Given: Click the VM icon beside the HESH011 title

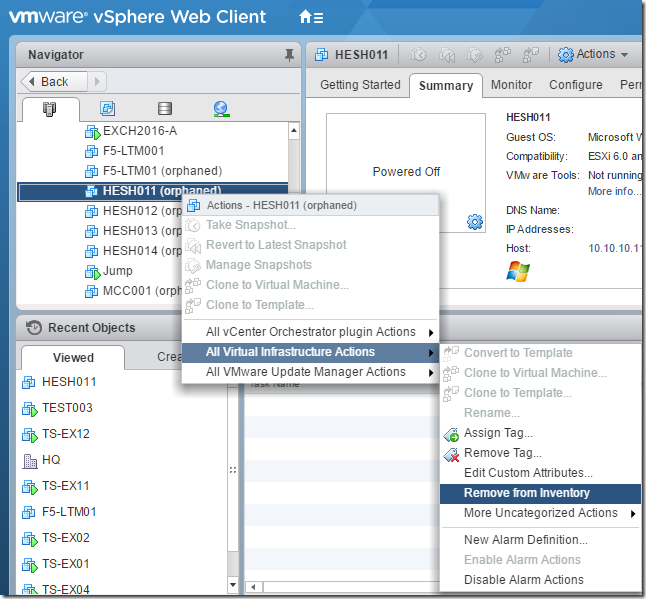Looking at the screenshot, I should click(321, 55).
